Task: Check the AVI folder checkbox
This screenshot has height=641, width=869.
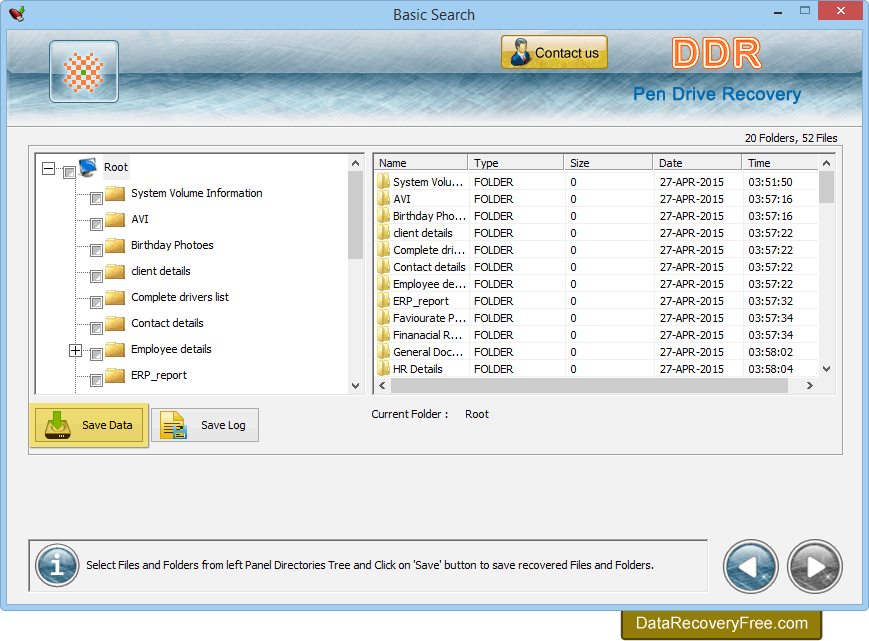Action: point(96,224)
